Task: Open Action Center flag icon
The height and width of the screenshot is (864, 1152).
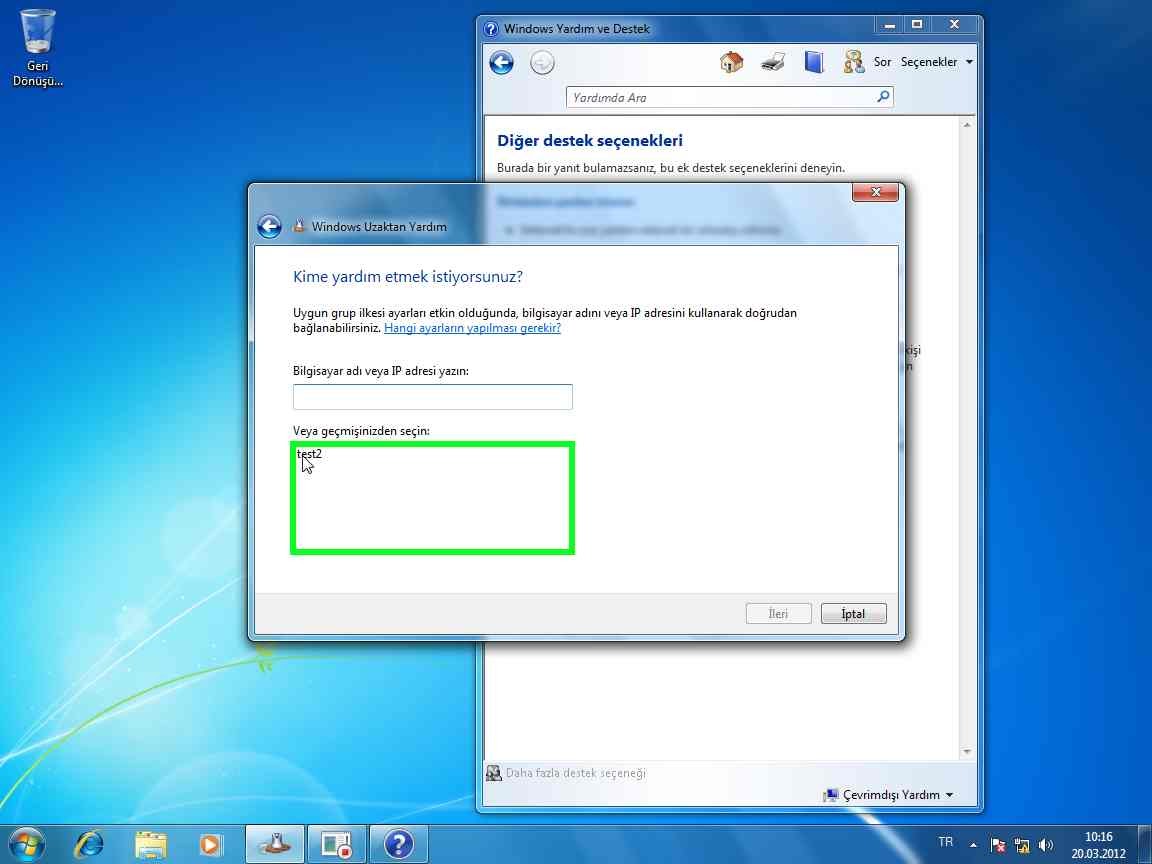Action: click(998, 845)
